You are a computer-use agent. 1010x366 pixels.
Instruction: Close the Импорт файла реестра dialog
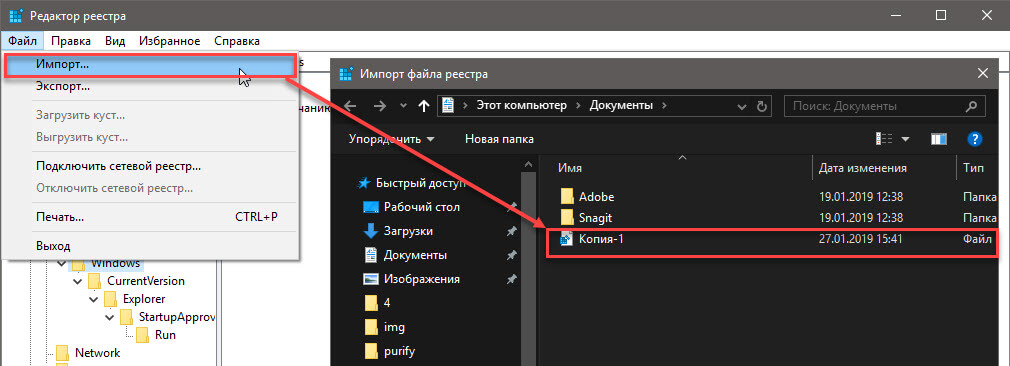[983, 73]
